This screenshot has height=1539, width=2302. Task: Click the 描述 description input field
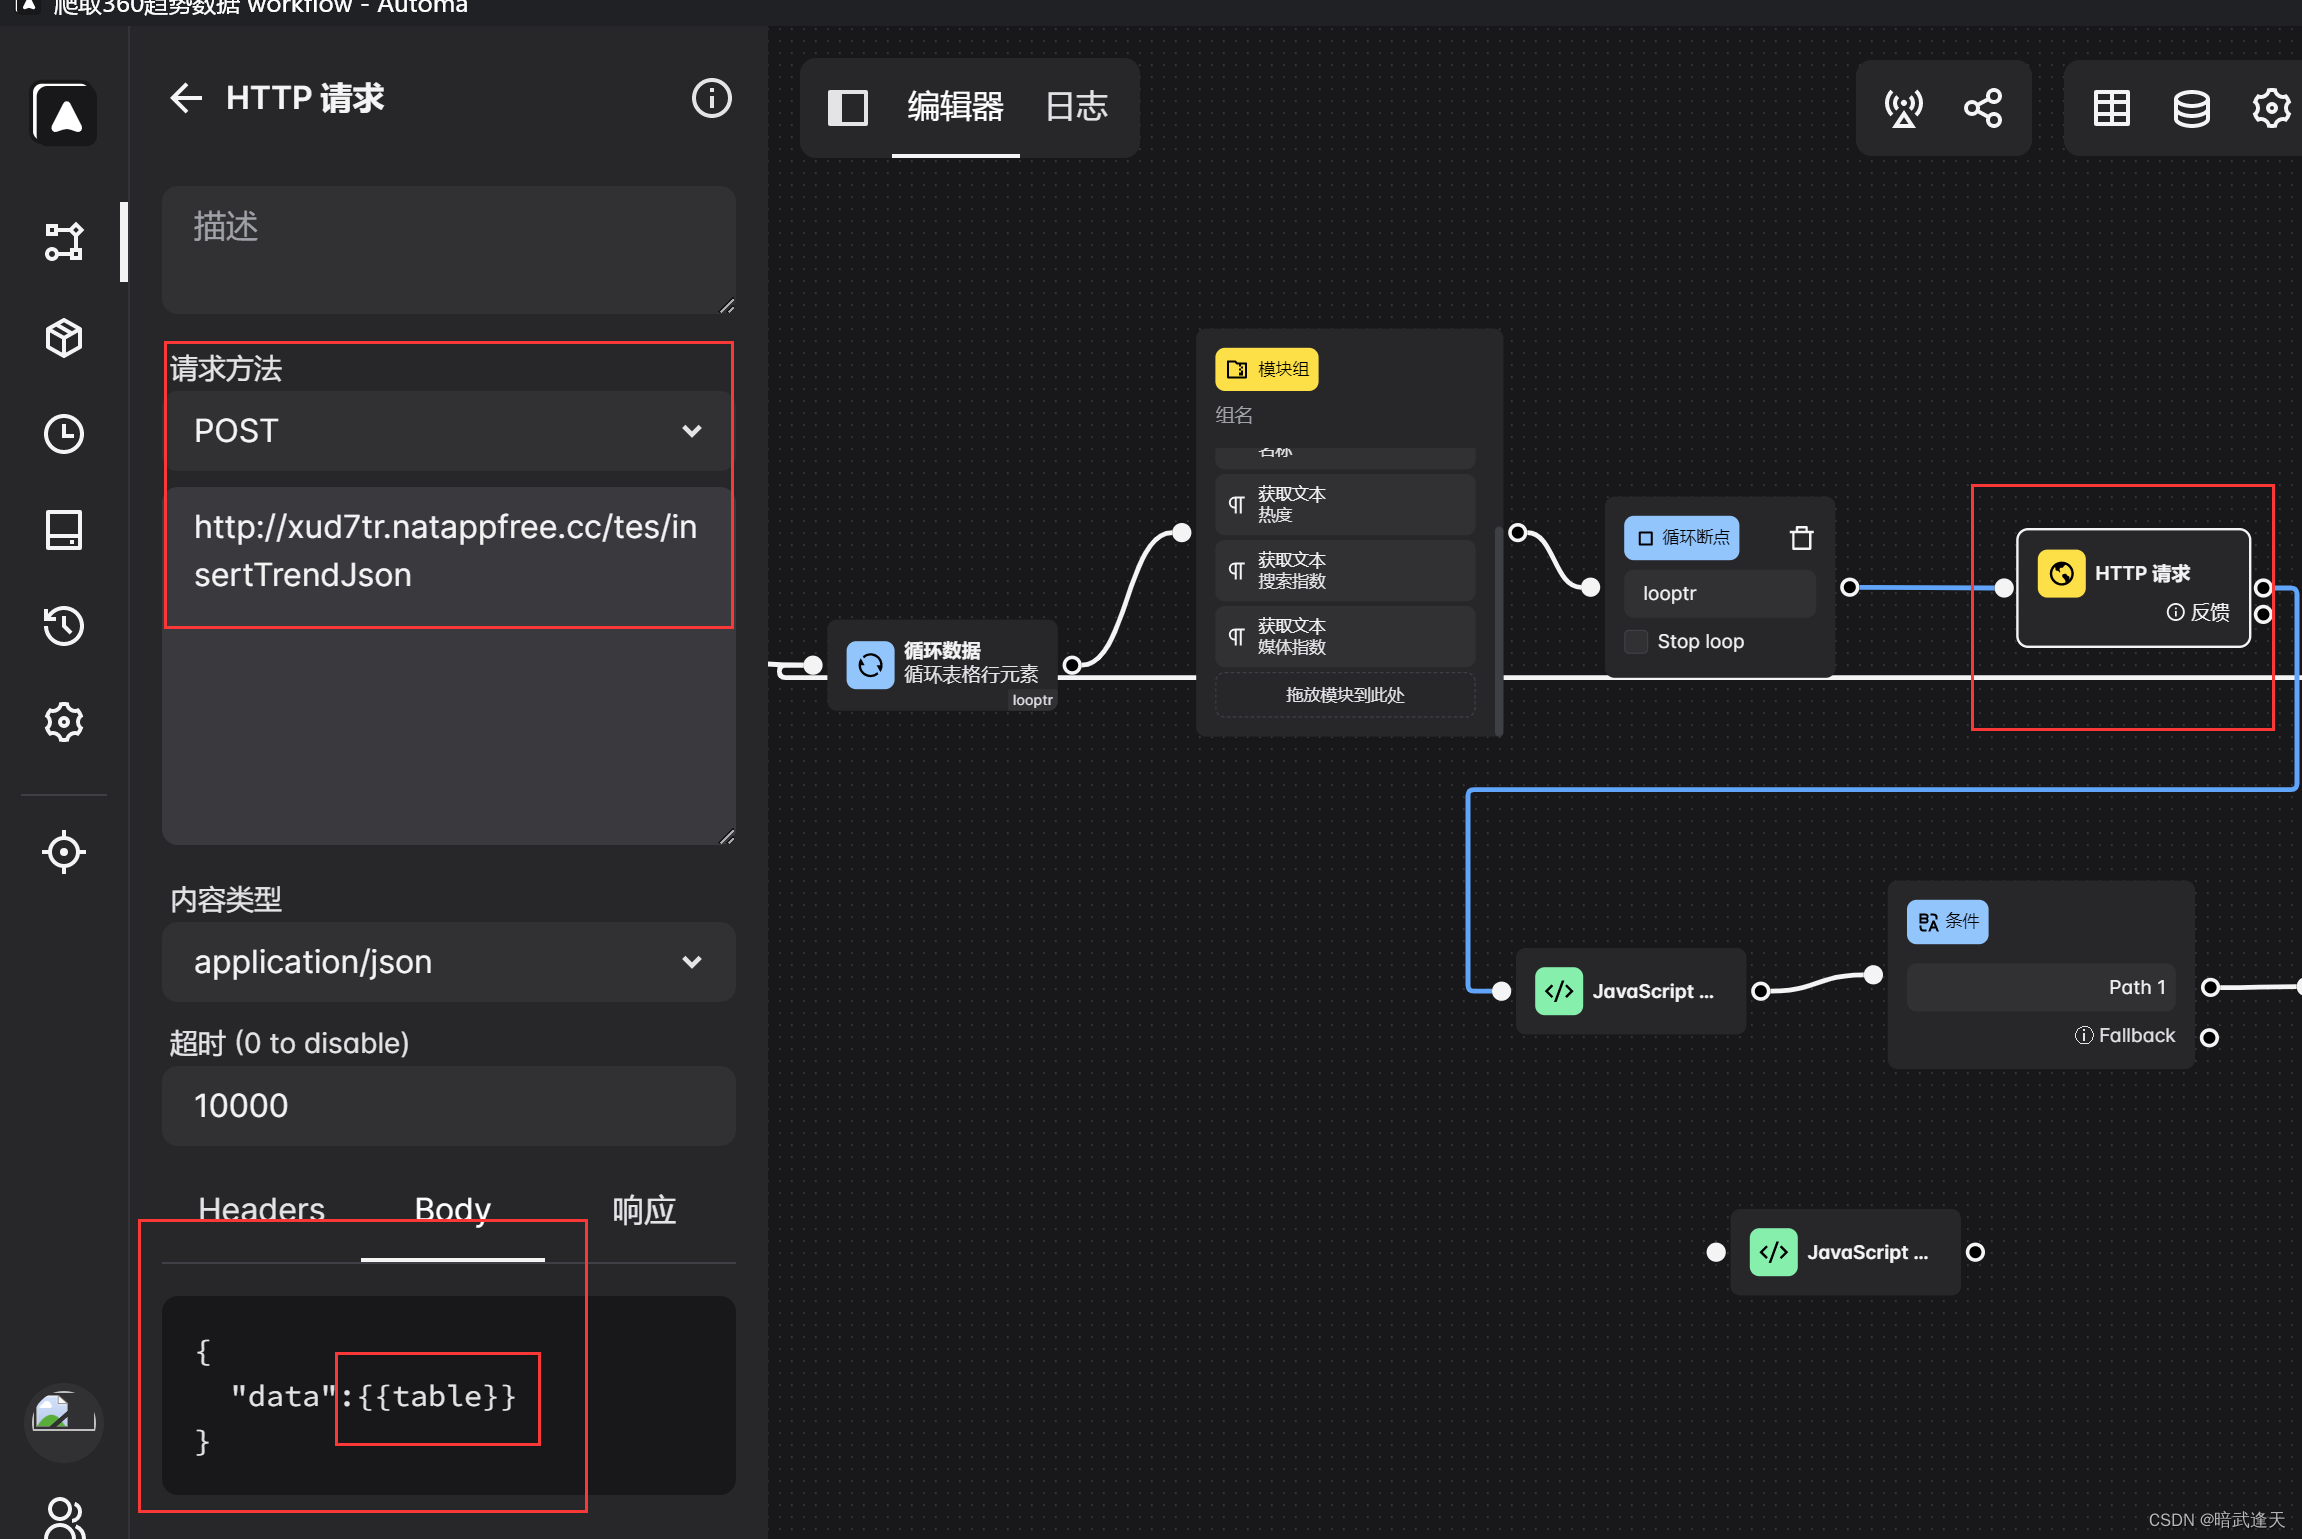[448, 250]
